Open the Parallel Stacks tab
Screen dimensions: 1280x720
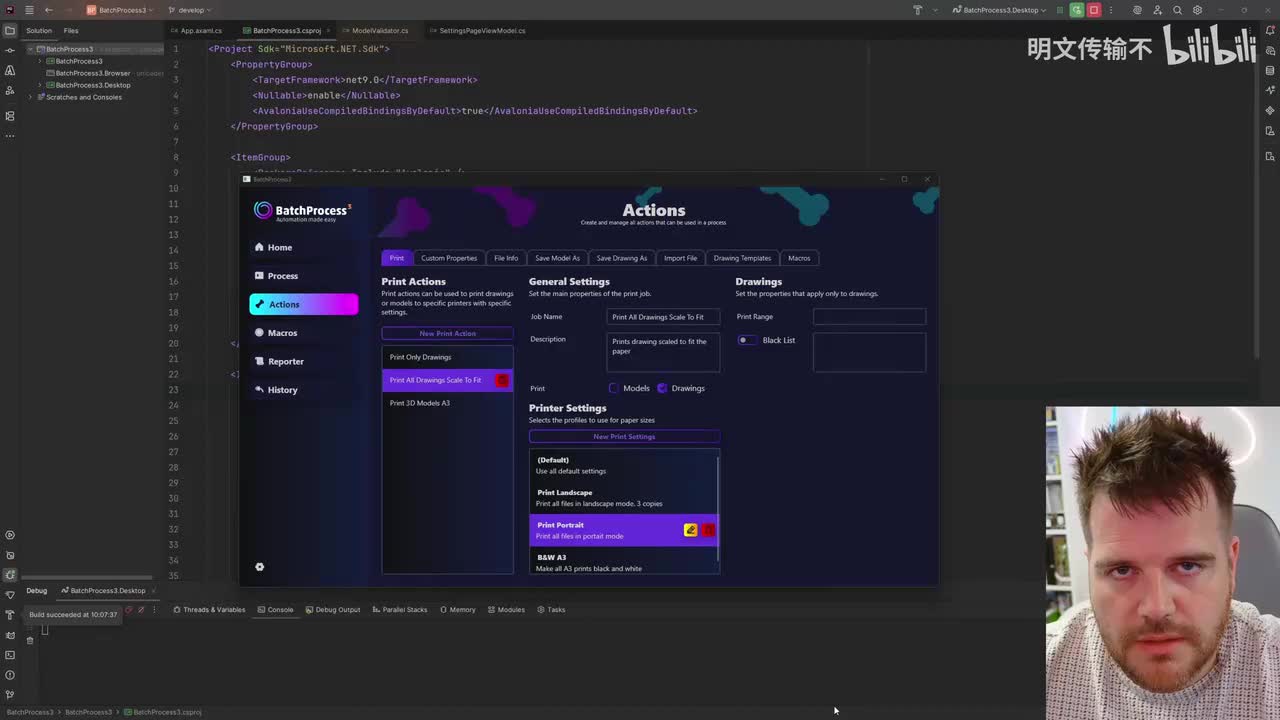(x=399, y=610)
